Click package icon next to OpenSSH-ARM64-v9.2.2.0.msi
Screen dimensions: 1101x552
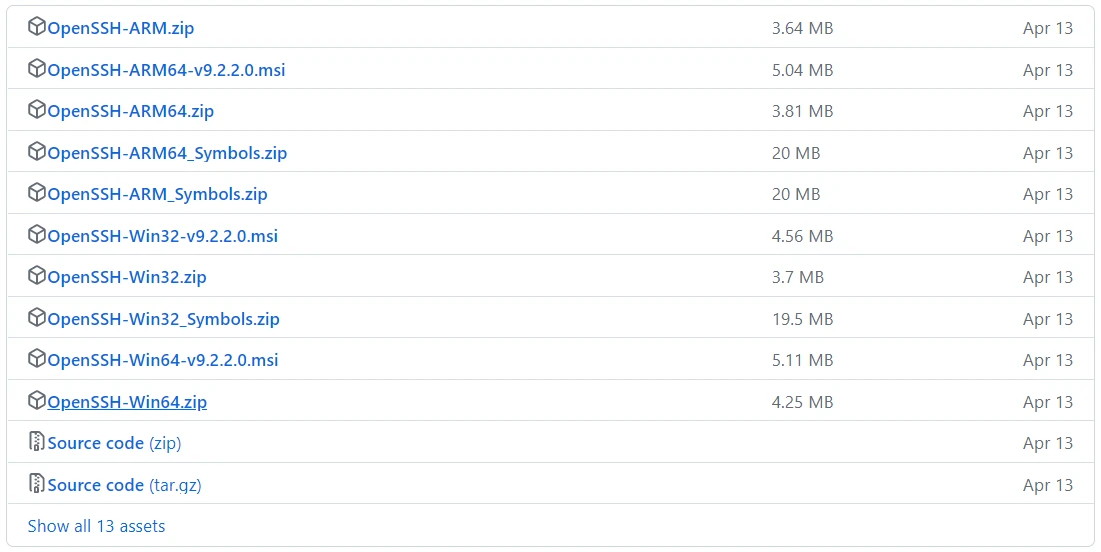coord(37,70)
